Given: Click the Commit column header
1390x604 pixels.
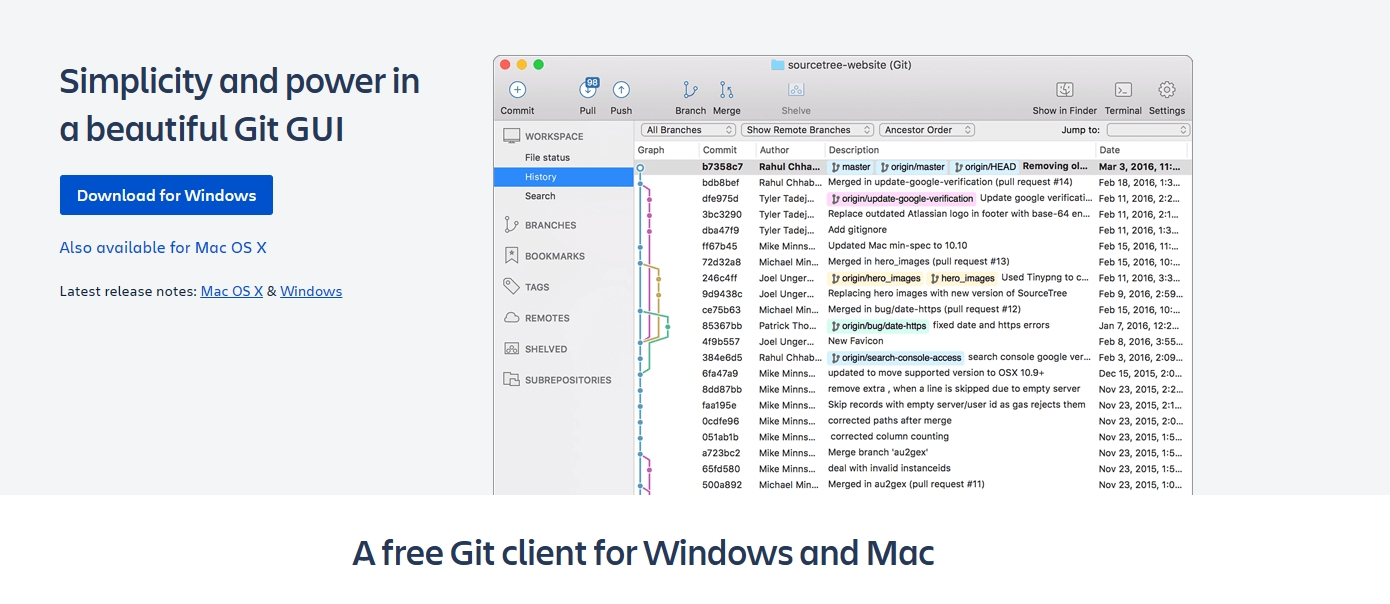Looking at the screenshot, I should coord(720,150).
